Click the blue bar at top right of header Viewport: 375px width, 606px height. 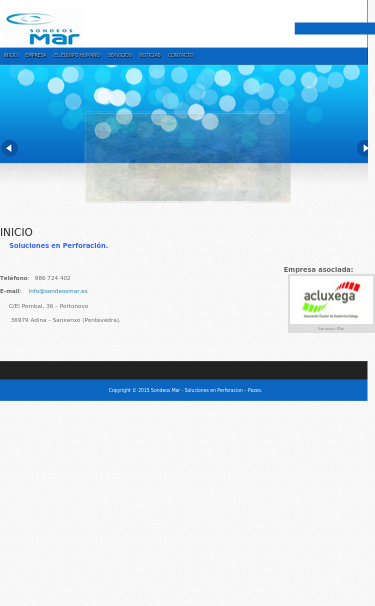pos(335,29)
